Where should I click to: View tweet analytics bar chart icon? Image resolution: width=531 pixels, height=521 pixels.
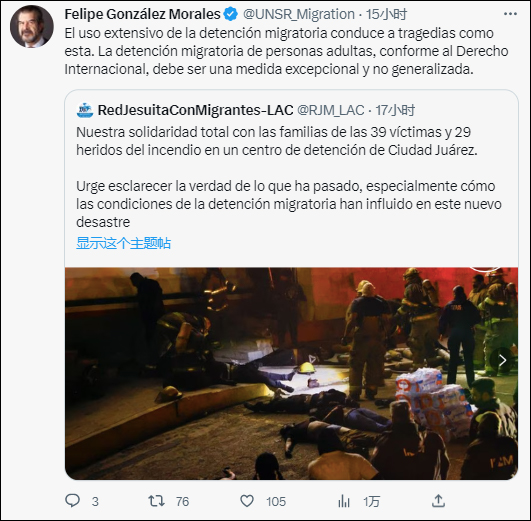(x=344, y=501)
